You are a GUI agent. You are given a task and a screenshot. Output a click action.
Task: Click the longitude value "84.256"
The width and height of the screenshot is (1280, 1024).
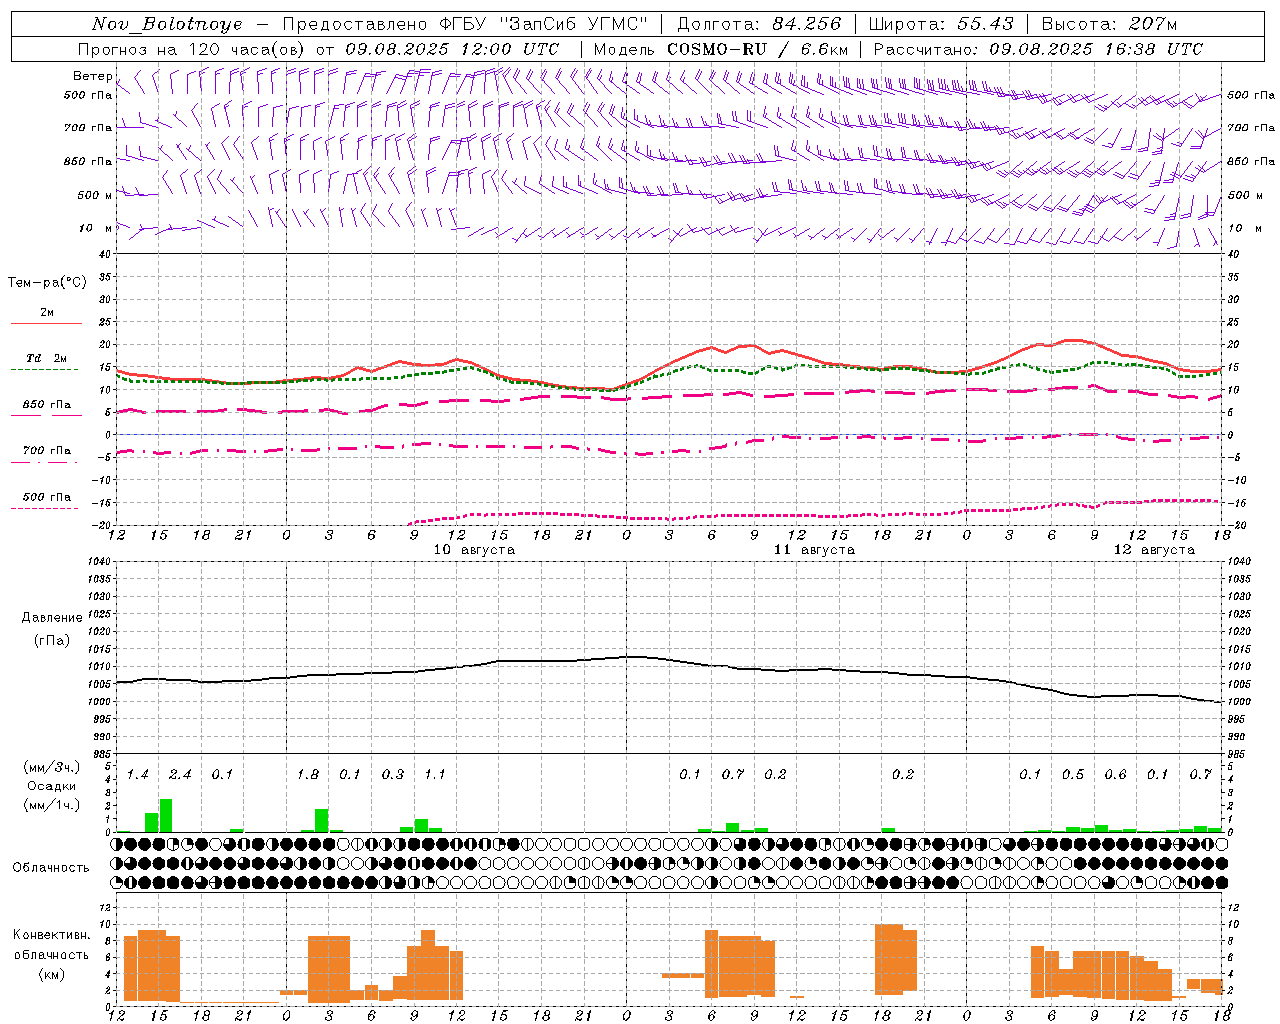[x=807, y=24]
